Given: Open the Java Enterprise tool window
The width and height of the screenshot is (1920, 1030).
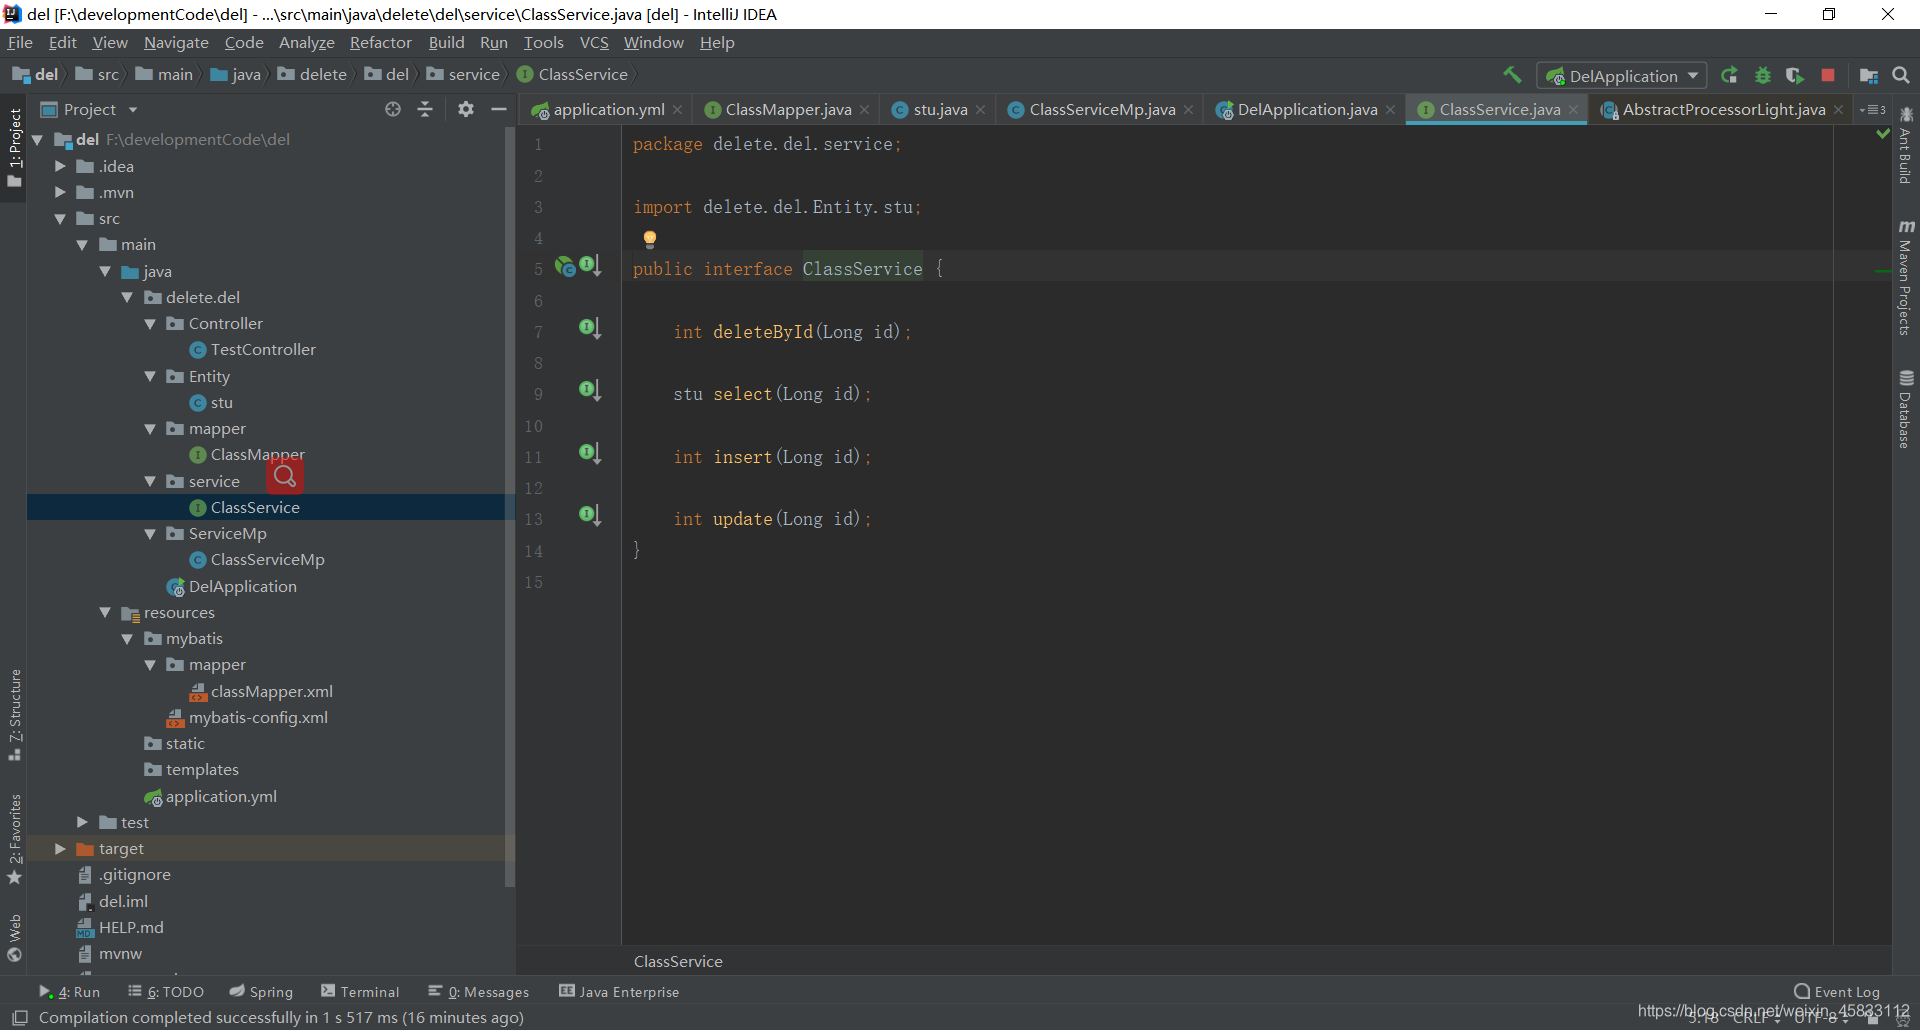Looking at the screenshot, I should click(x=619, y=992).
